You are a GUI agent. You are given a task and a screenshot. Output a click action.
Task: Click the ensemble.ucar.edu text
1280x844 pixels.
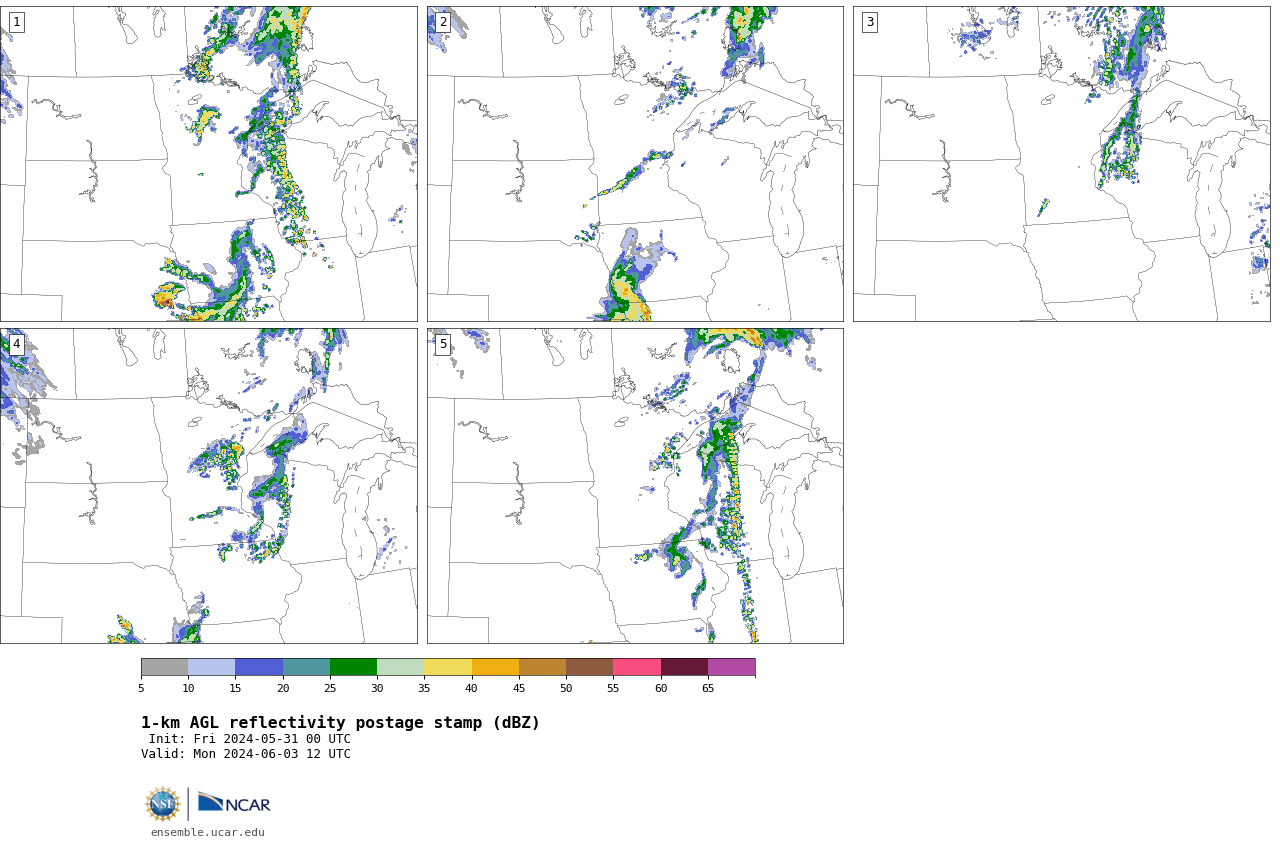click(x=208, y=832)
